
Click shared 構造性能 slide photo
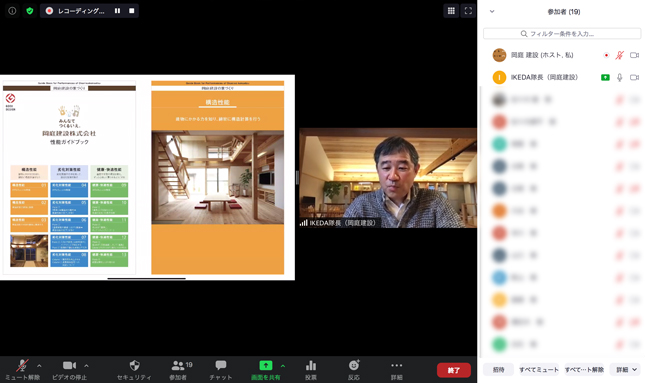(218, 177)
